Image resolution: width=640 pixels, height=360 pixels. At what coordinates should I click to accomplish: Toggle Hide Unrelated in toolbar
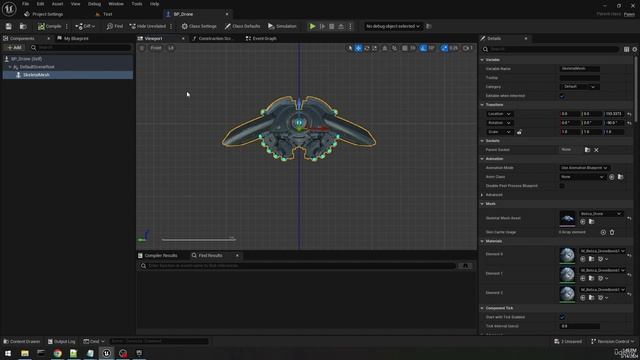tap(147, 26)
